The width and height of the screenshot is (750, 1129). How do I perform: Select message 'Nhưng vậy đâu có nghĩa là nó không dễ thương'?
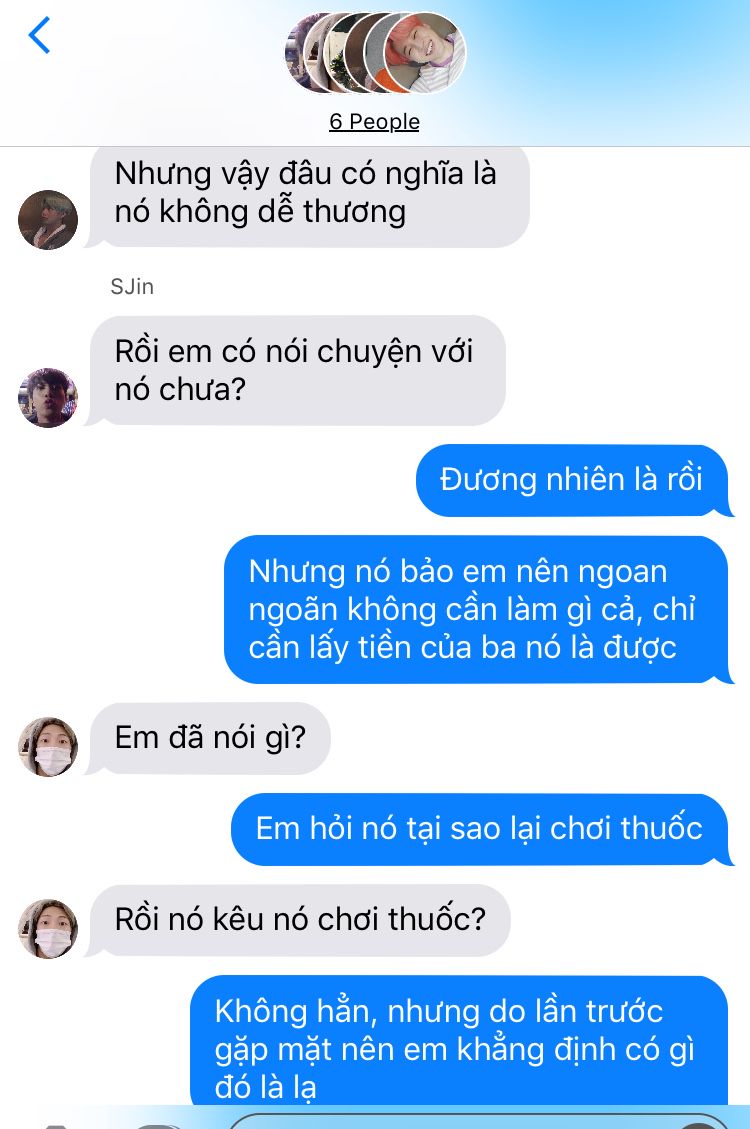pyautogui.click(x=308, y=195)
